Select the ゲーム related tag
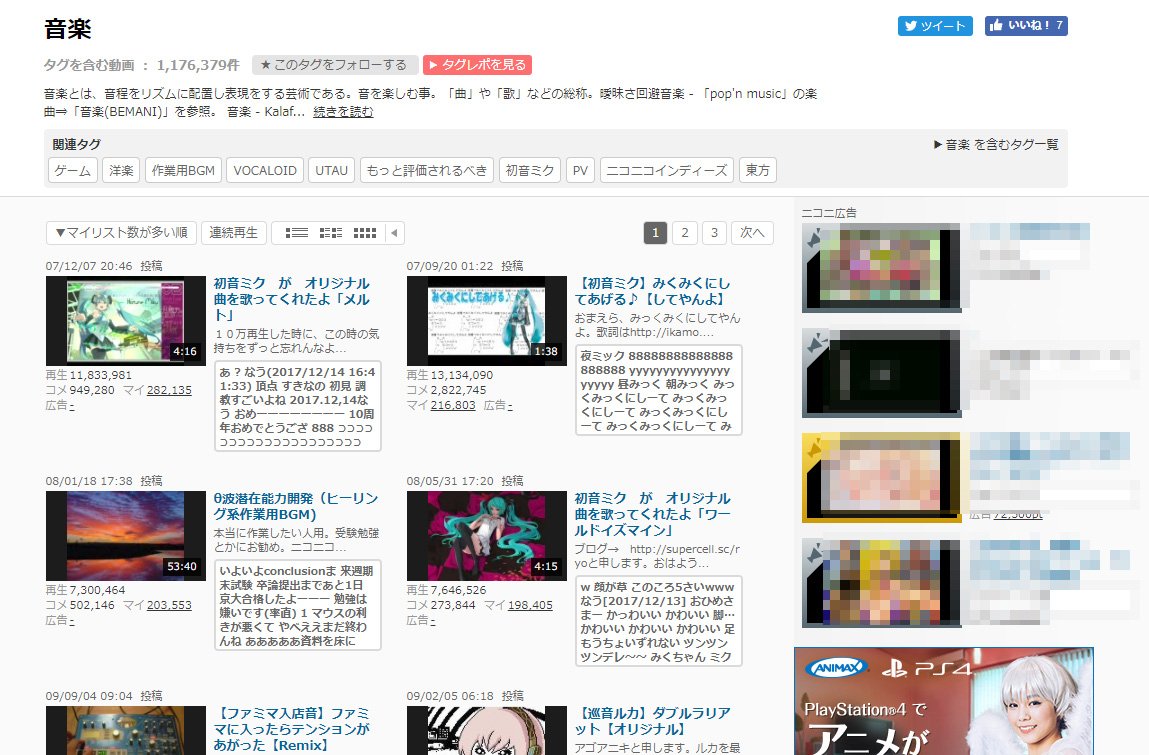1149x755 pixels. pos(73,171)
